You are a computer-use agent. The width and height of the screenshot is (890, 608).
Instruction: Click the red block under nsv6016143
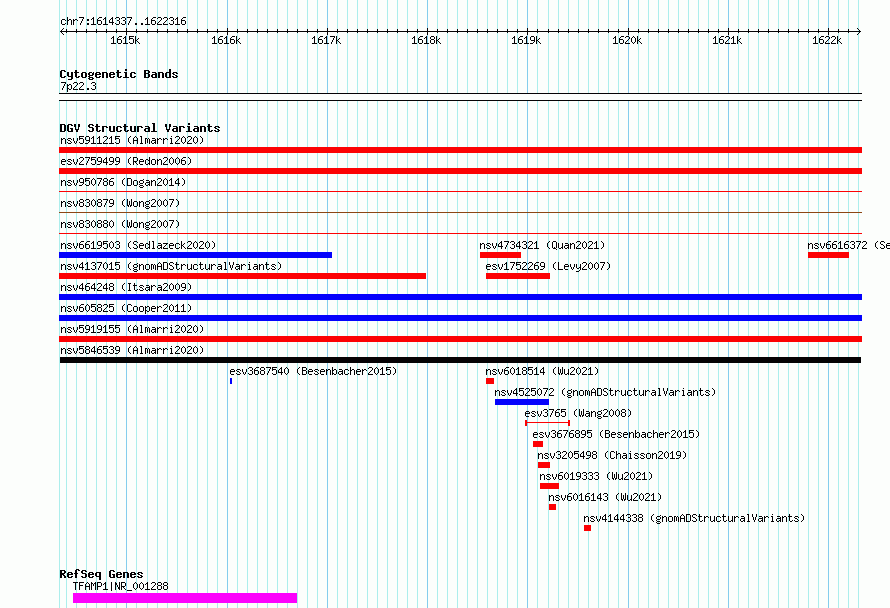(552, 507)
